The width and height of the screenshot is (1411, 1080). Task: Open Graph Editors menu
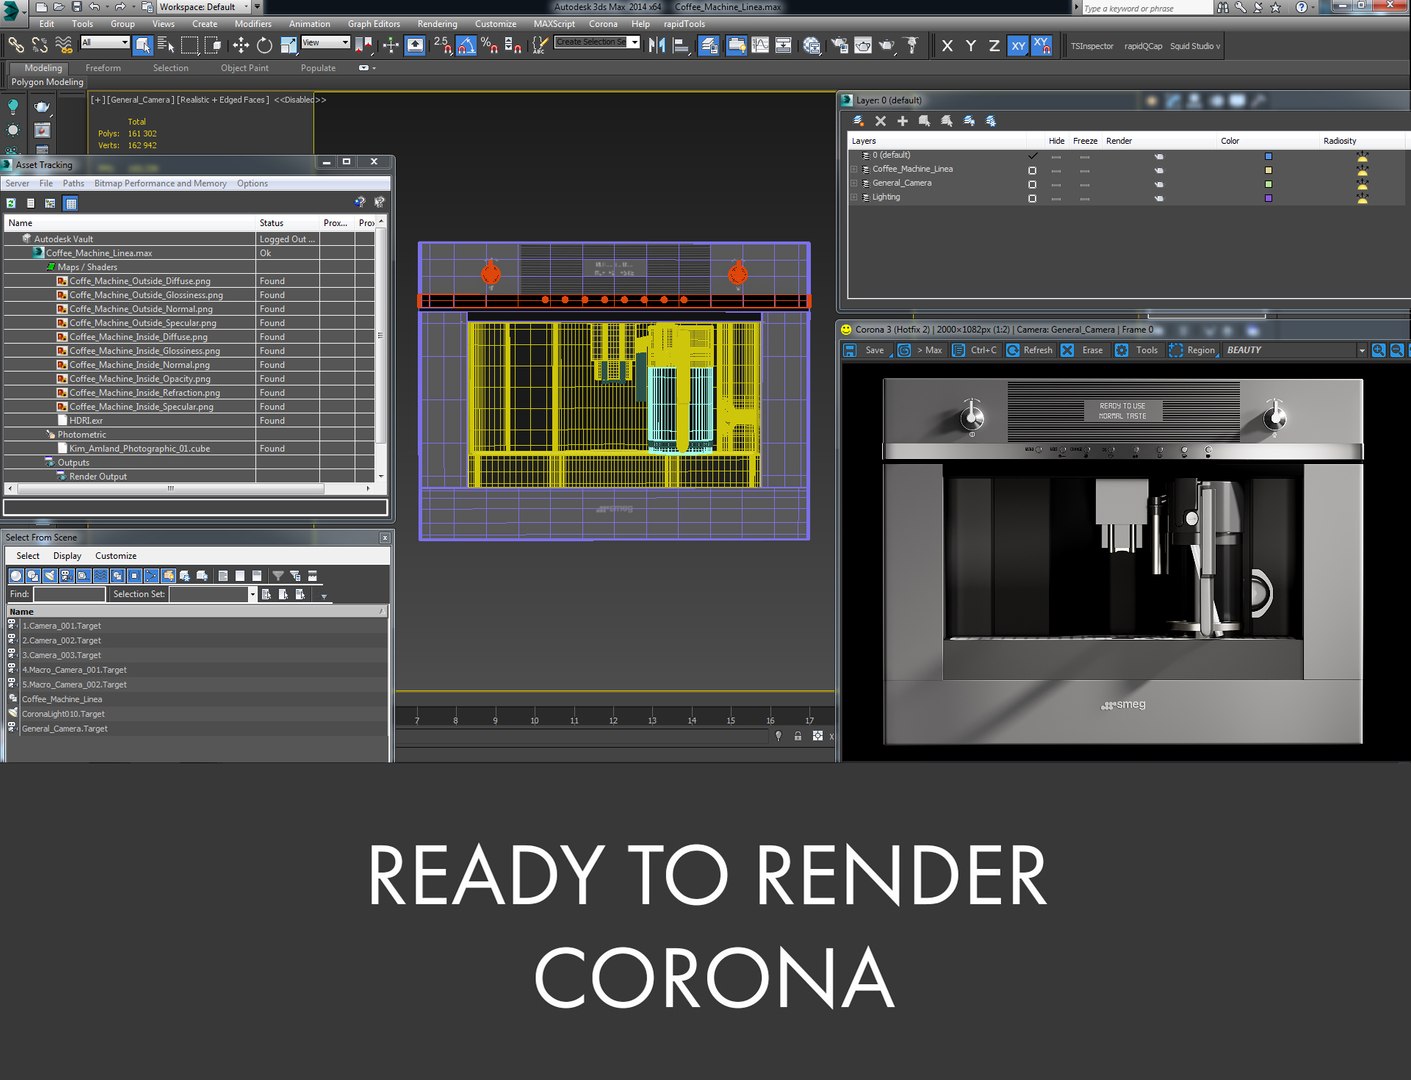click(374, 24)
